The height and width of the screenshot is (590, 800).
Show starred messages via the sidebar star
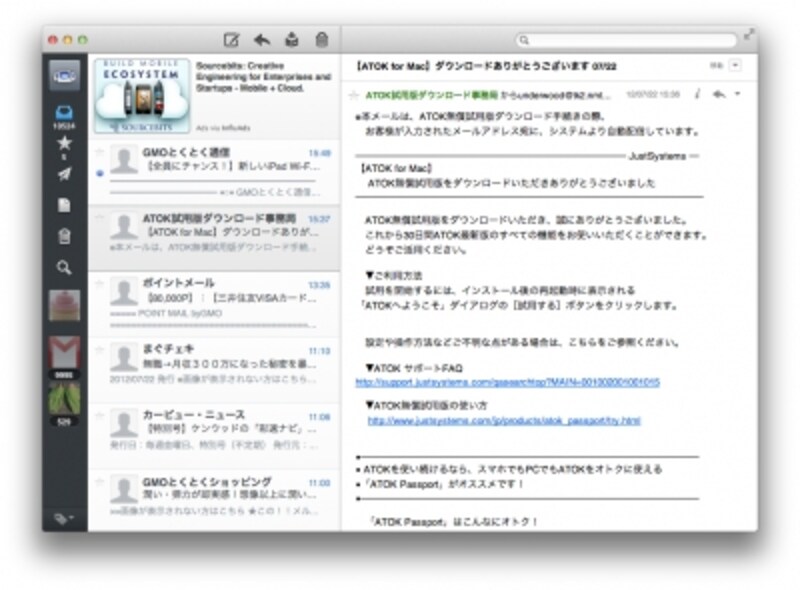(x=64, y=143)
